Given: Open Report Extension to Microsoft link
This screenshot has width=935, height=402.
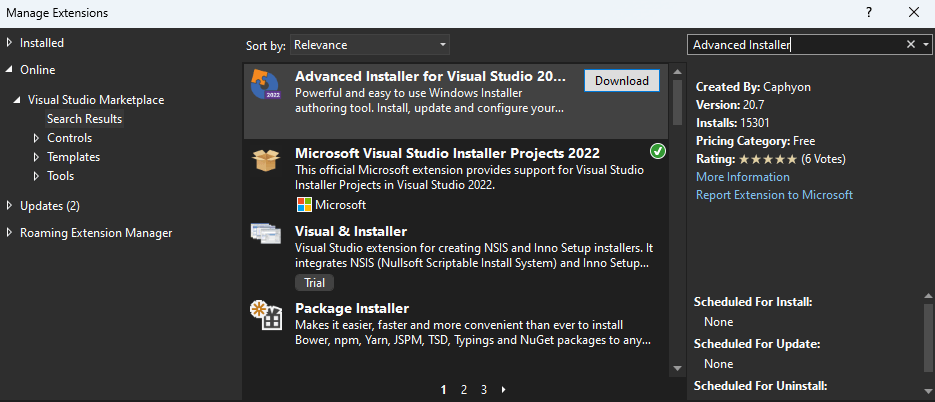Looking at the screenshot, I should pyautogui.click(x=774, y=195).
